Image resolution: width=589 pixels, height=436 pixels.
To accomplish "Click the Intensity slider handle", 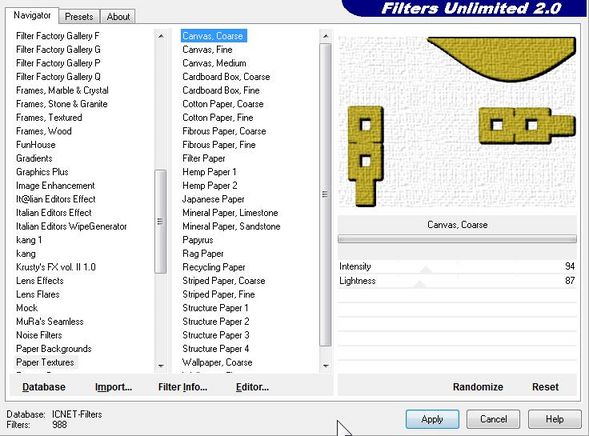I will pyautogui.click(x=426, y=269).
